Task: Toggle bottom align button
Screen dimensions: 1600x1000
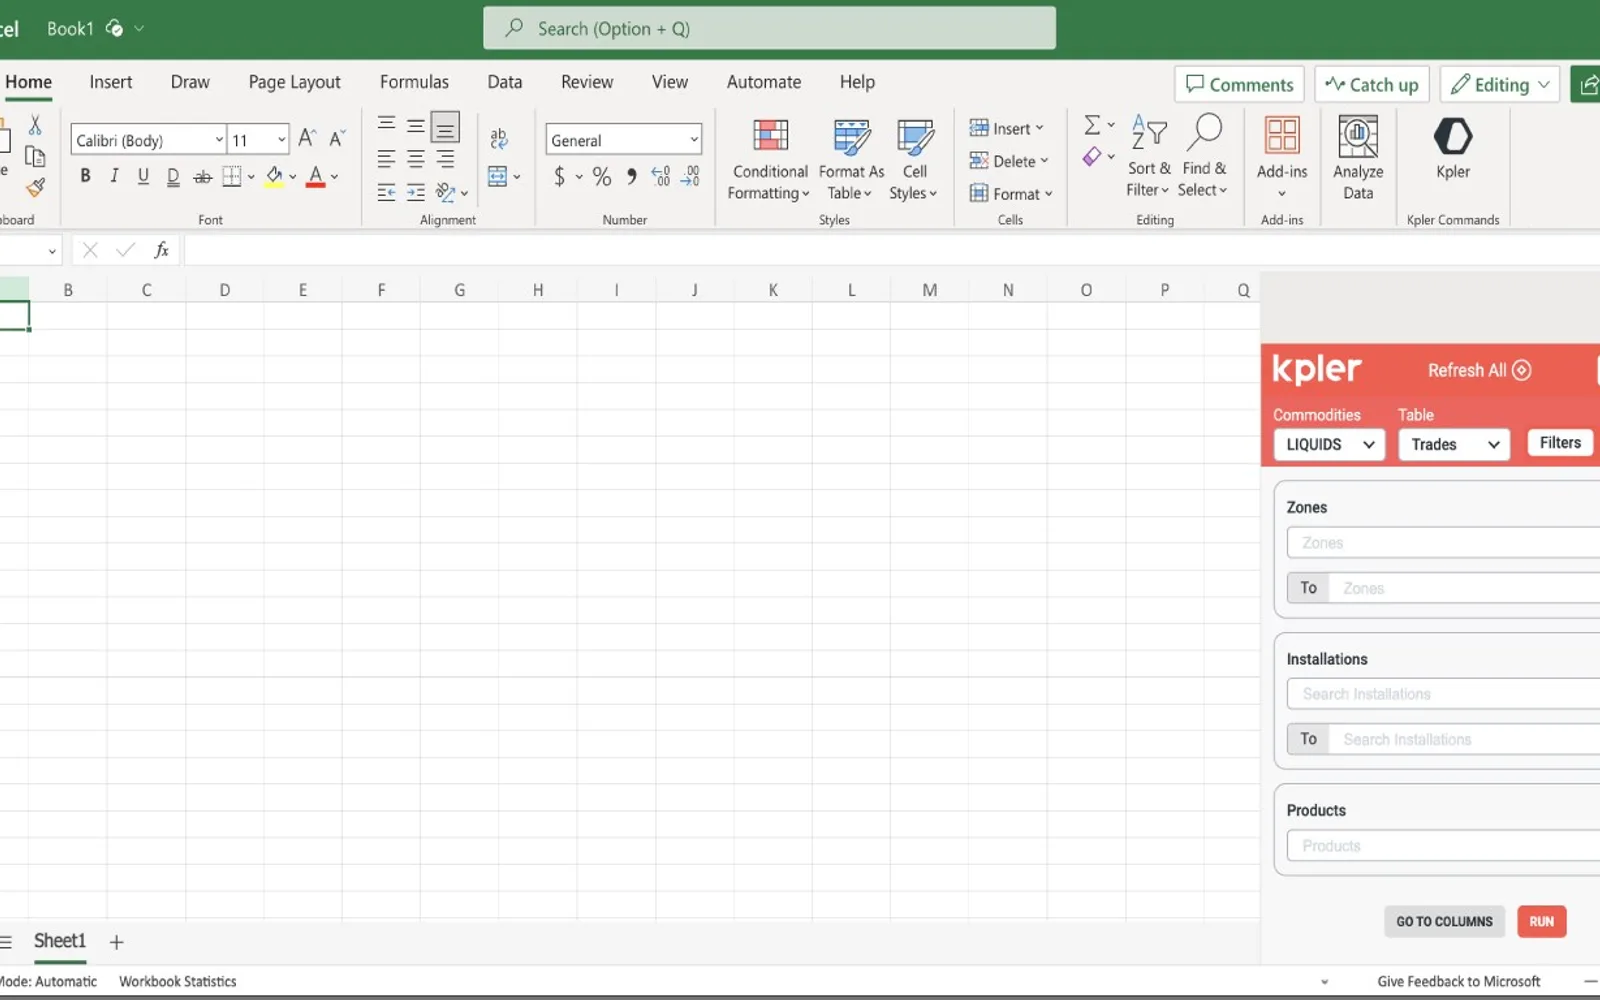Action: (445, 127)
